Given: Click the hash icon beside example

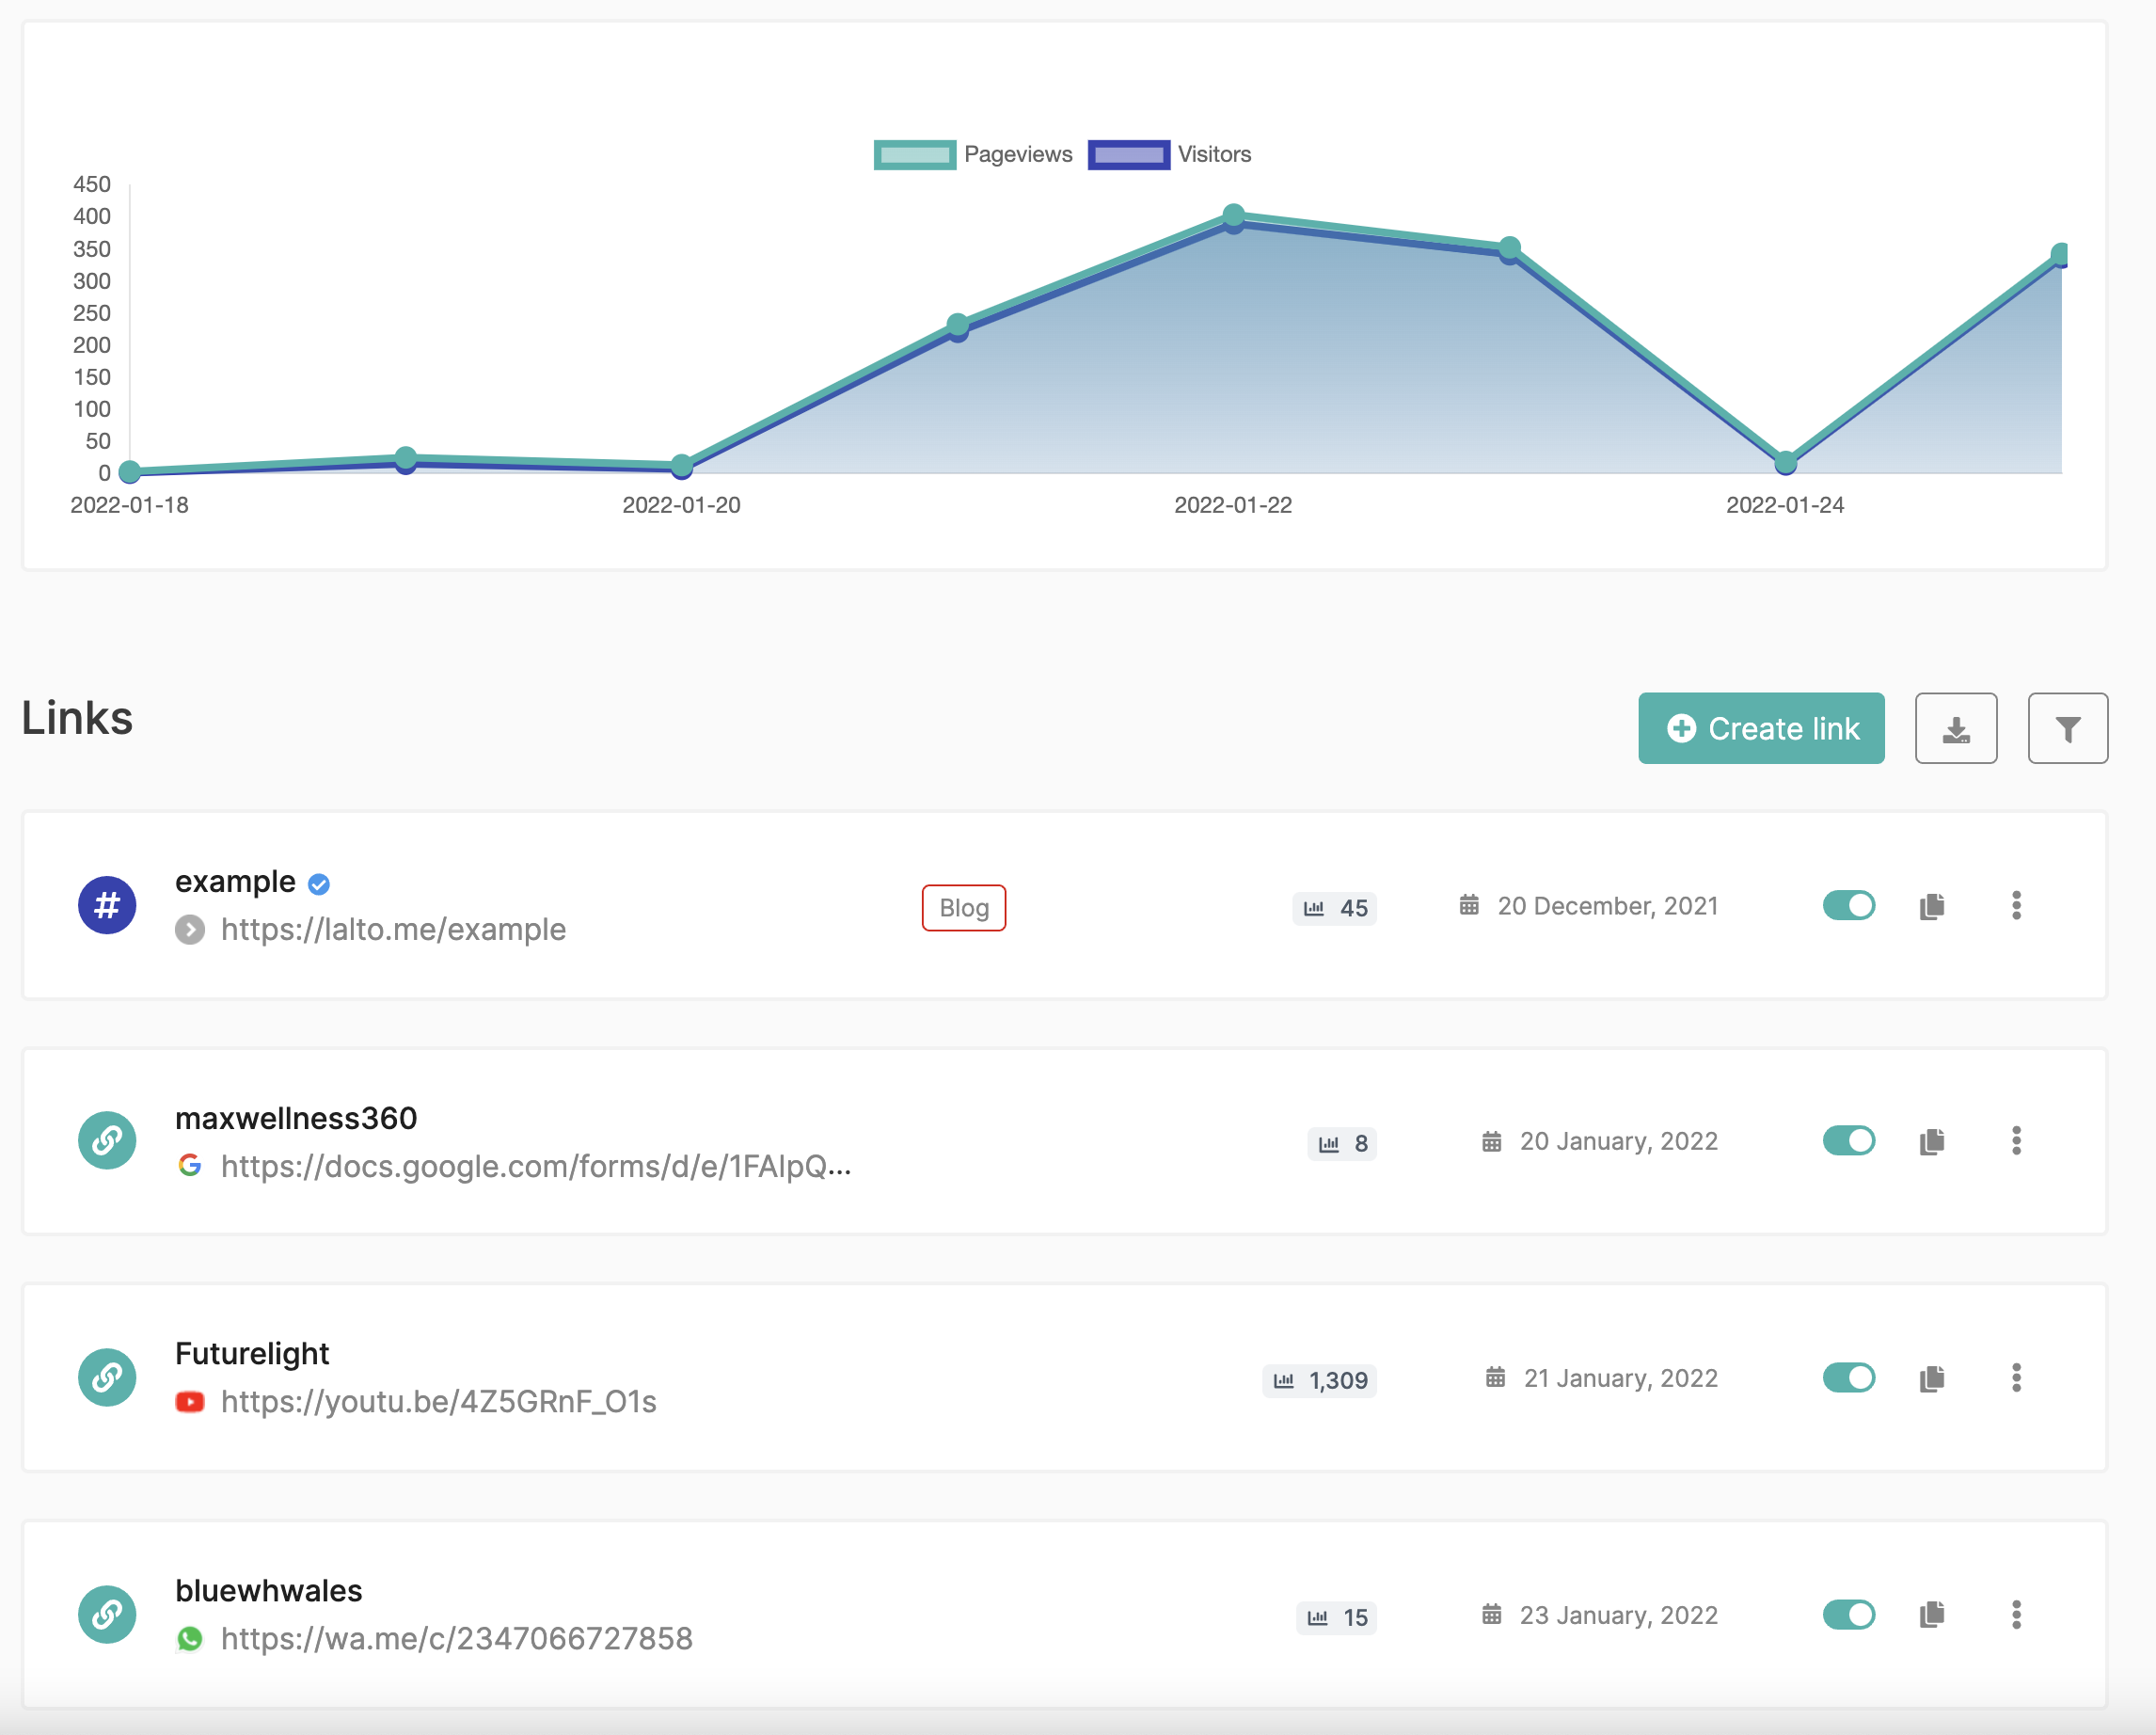Looking at the screenshot, I should 107,905.
